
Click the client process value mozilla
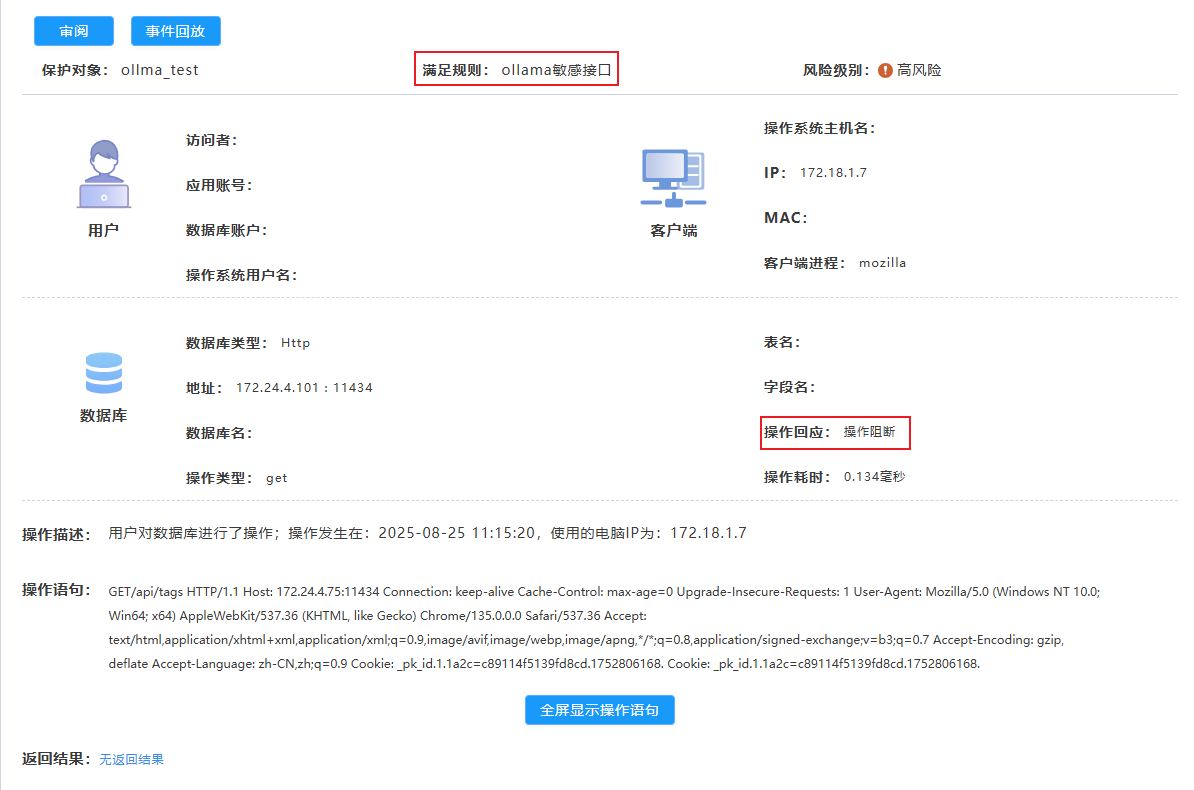(x=882, y=263)
